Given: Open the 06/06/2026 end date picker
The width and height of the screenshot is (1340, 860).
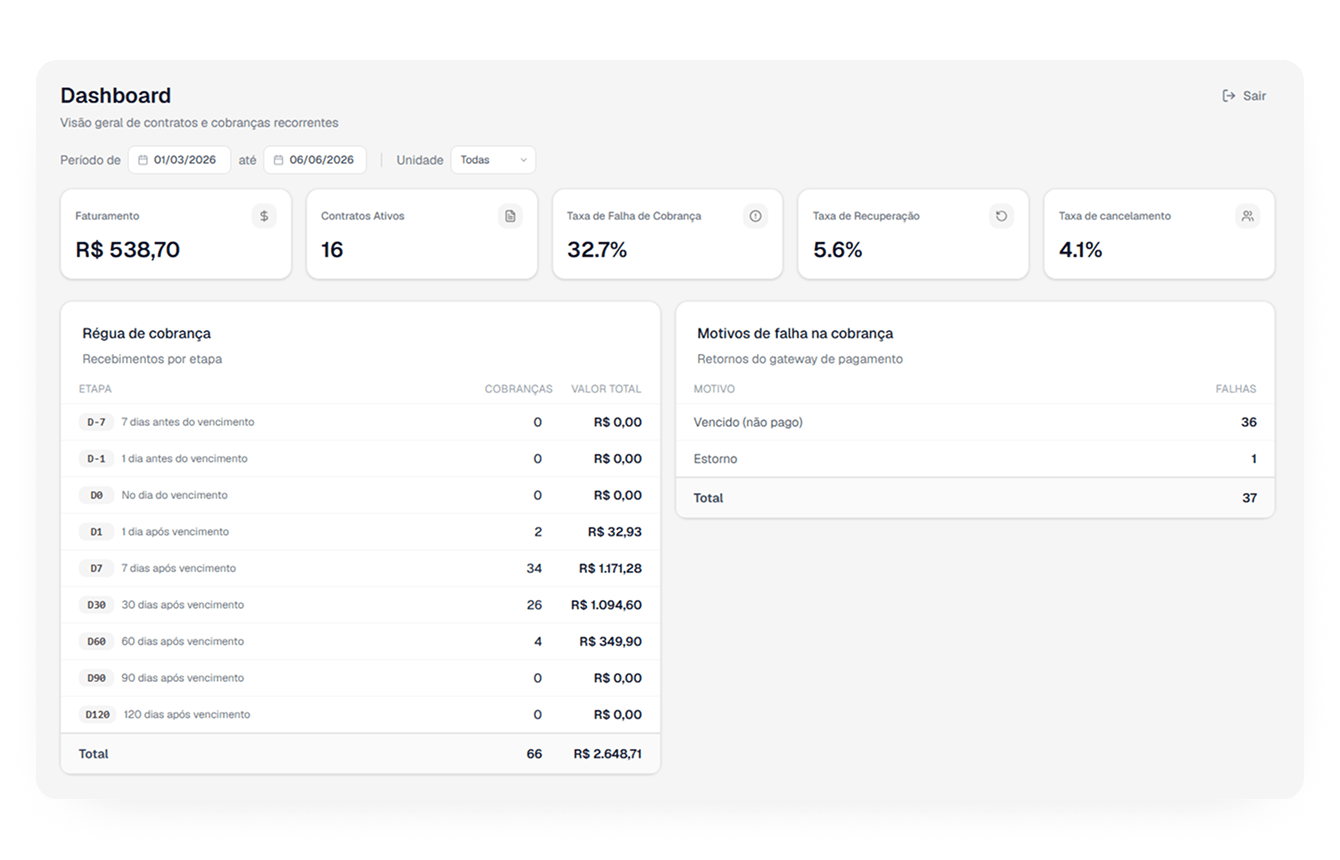Looking at the screenshot, I should (315, 160).
